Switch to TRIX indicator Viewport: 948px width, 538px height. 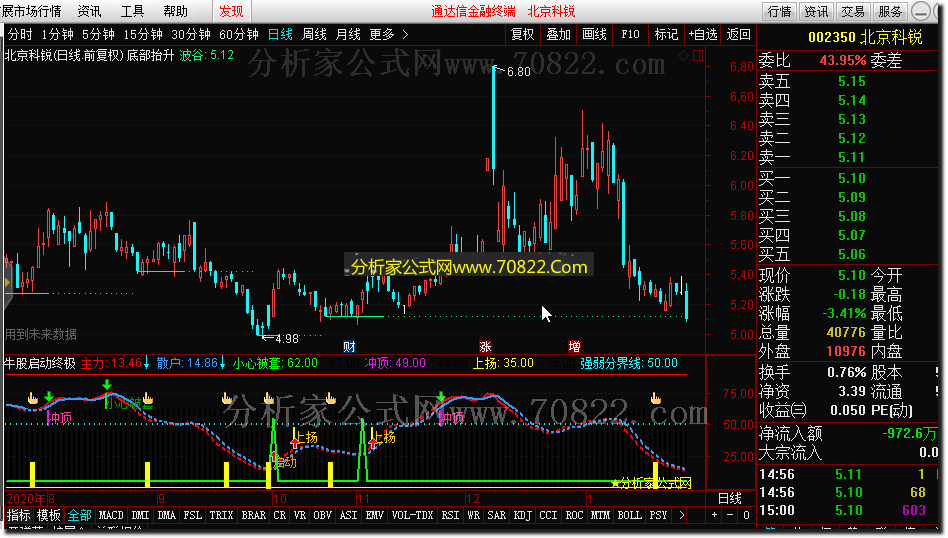pos(221,515)
